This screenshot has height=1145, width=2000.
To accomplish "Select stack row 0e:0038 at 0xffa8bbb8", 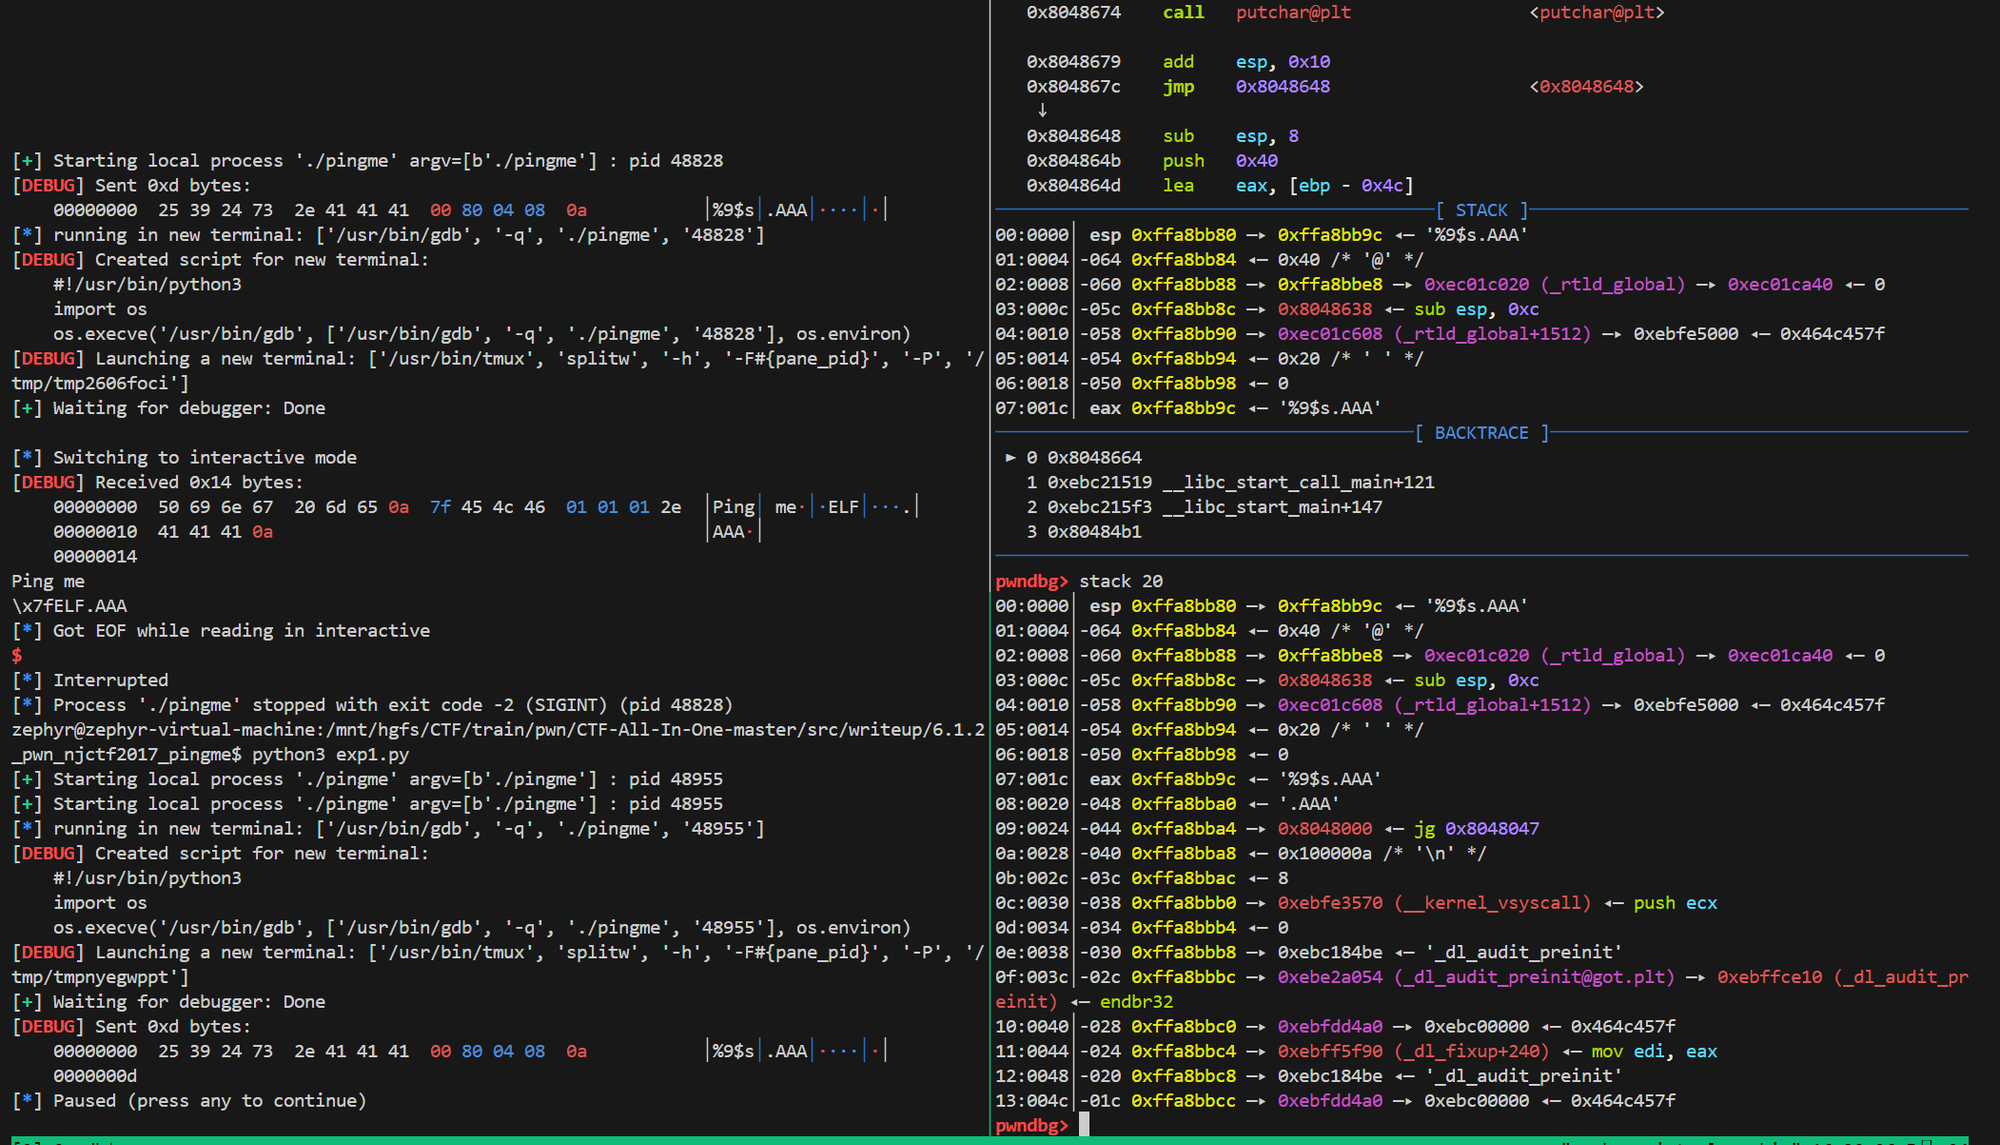I will point(1309,952).
